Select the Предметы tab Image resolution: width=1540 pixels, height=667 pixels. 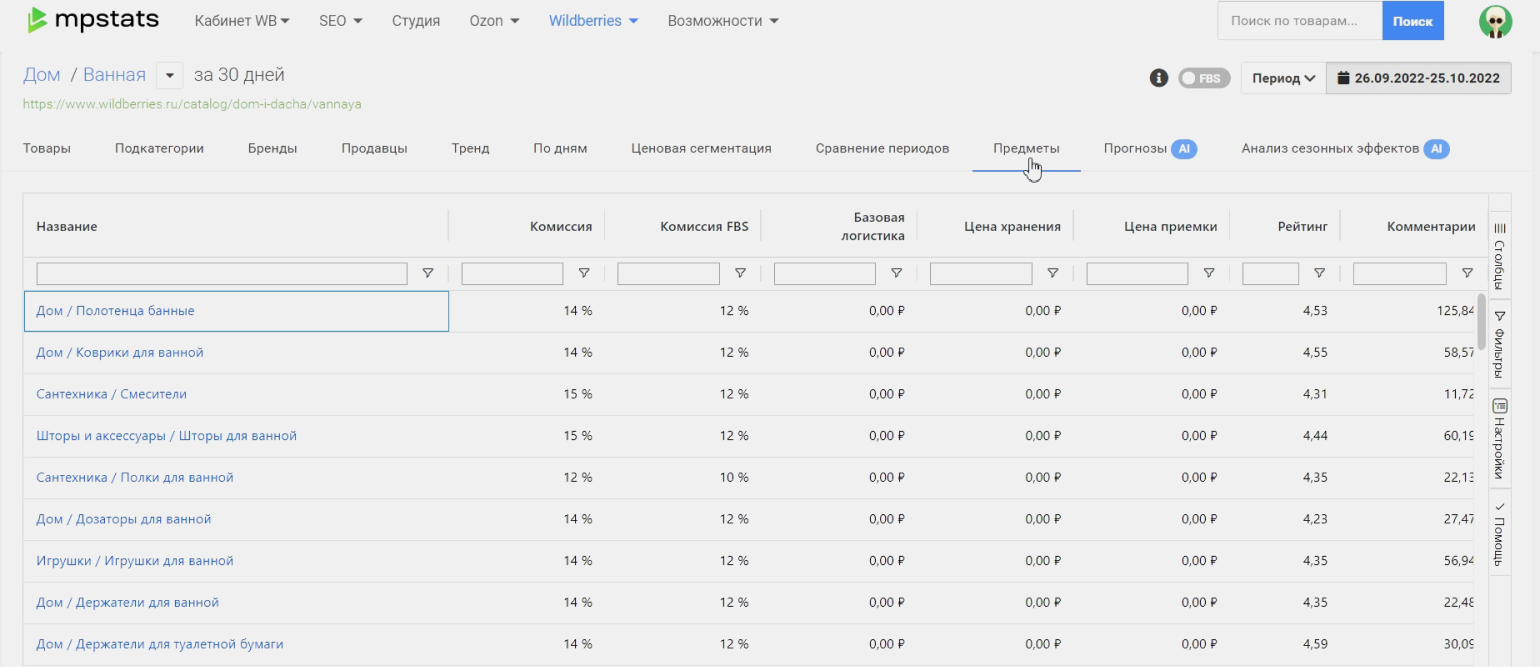coord(1026,149)
